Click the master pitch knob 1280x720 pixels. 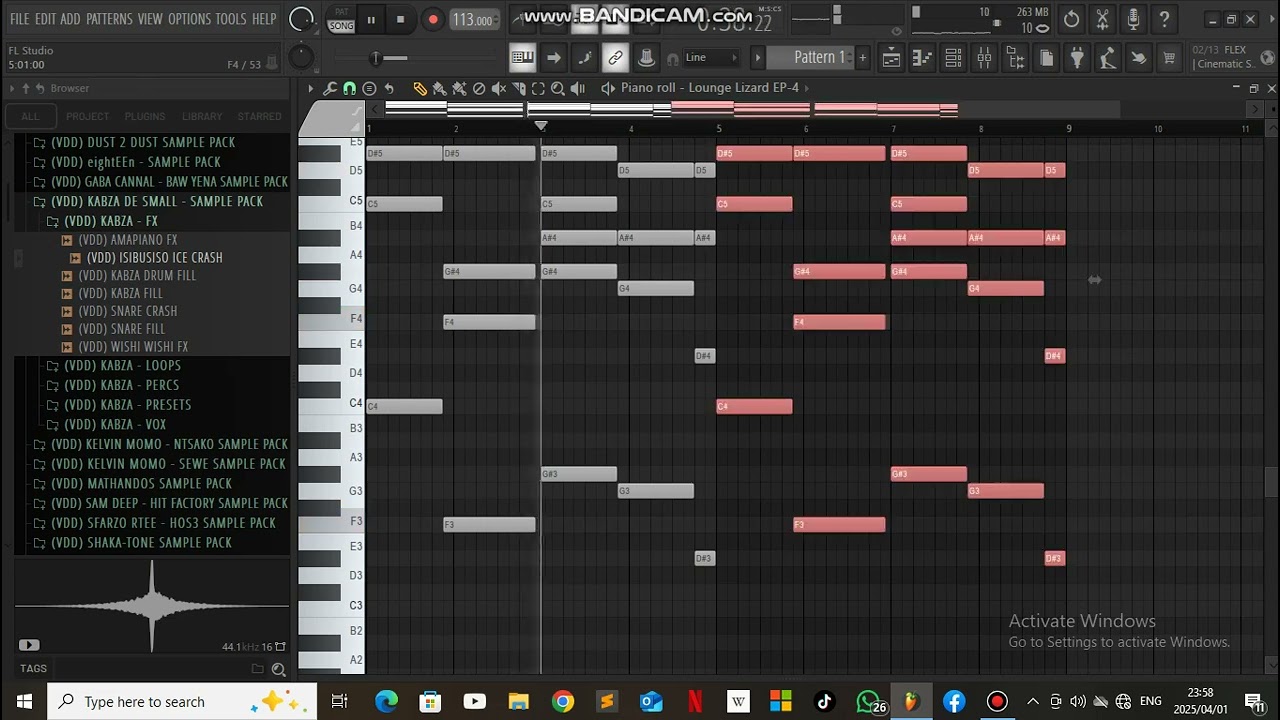click(x=301, y=58)
